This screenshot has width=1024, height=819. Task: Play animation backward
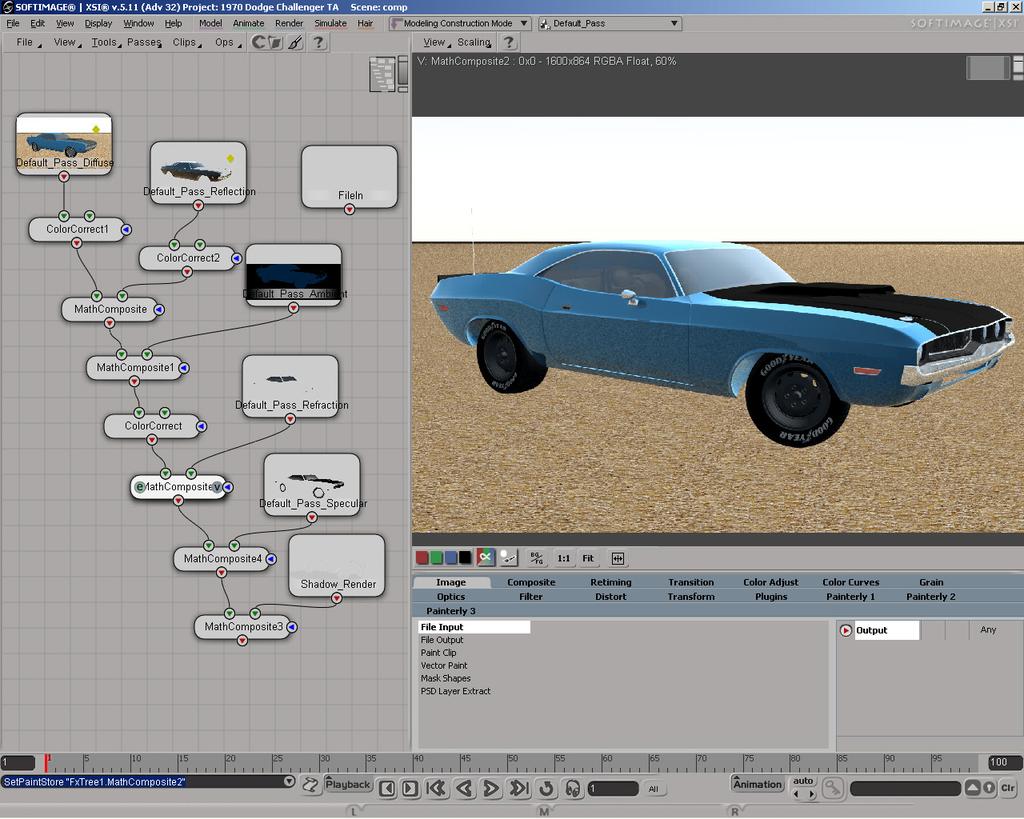click(464, 789)
